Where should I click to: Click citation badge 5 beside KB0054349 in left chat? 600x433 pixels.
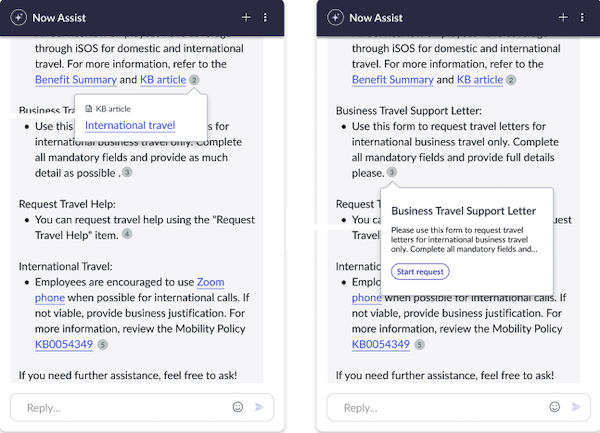103,345
